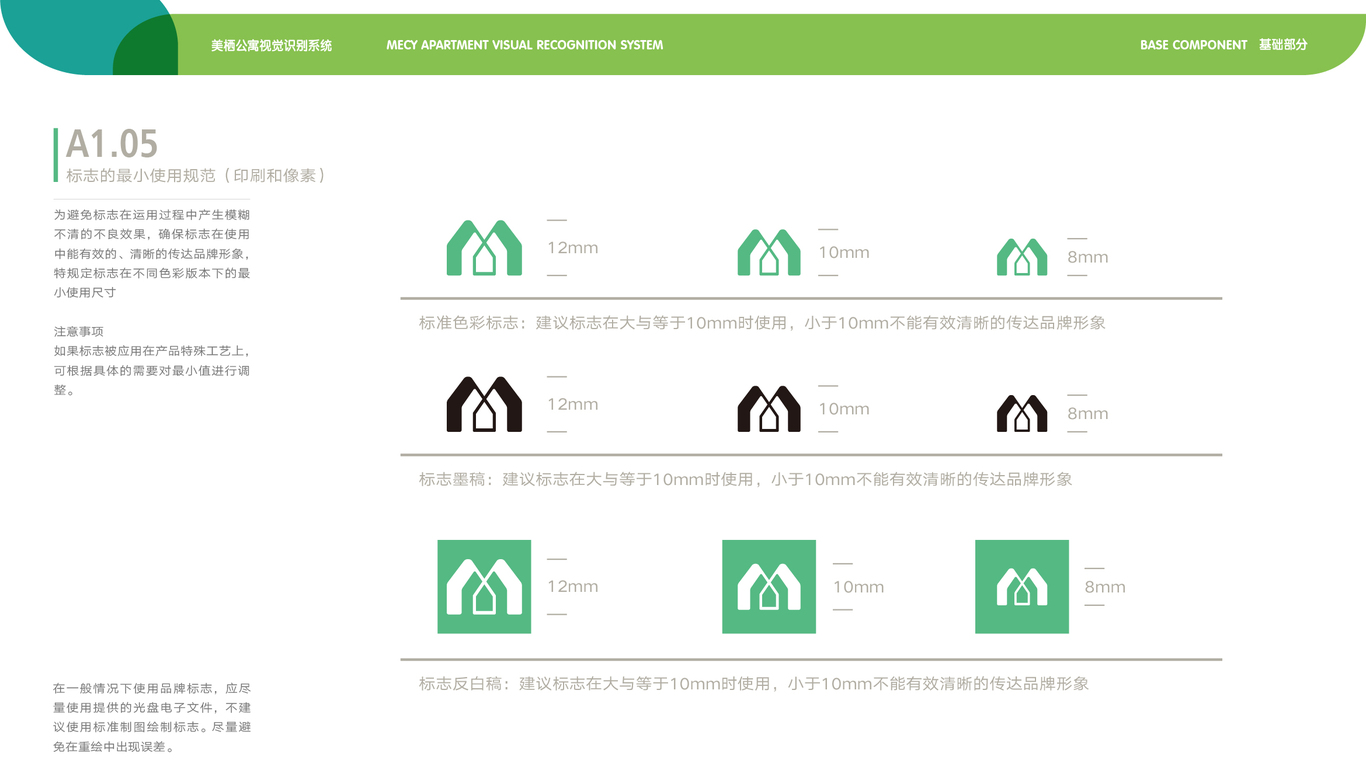Click paragraph starting 如果标志被应用在产品特殊工艺上

tap(152, 370)
